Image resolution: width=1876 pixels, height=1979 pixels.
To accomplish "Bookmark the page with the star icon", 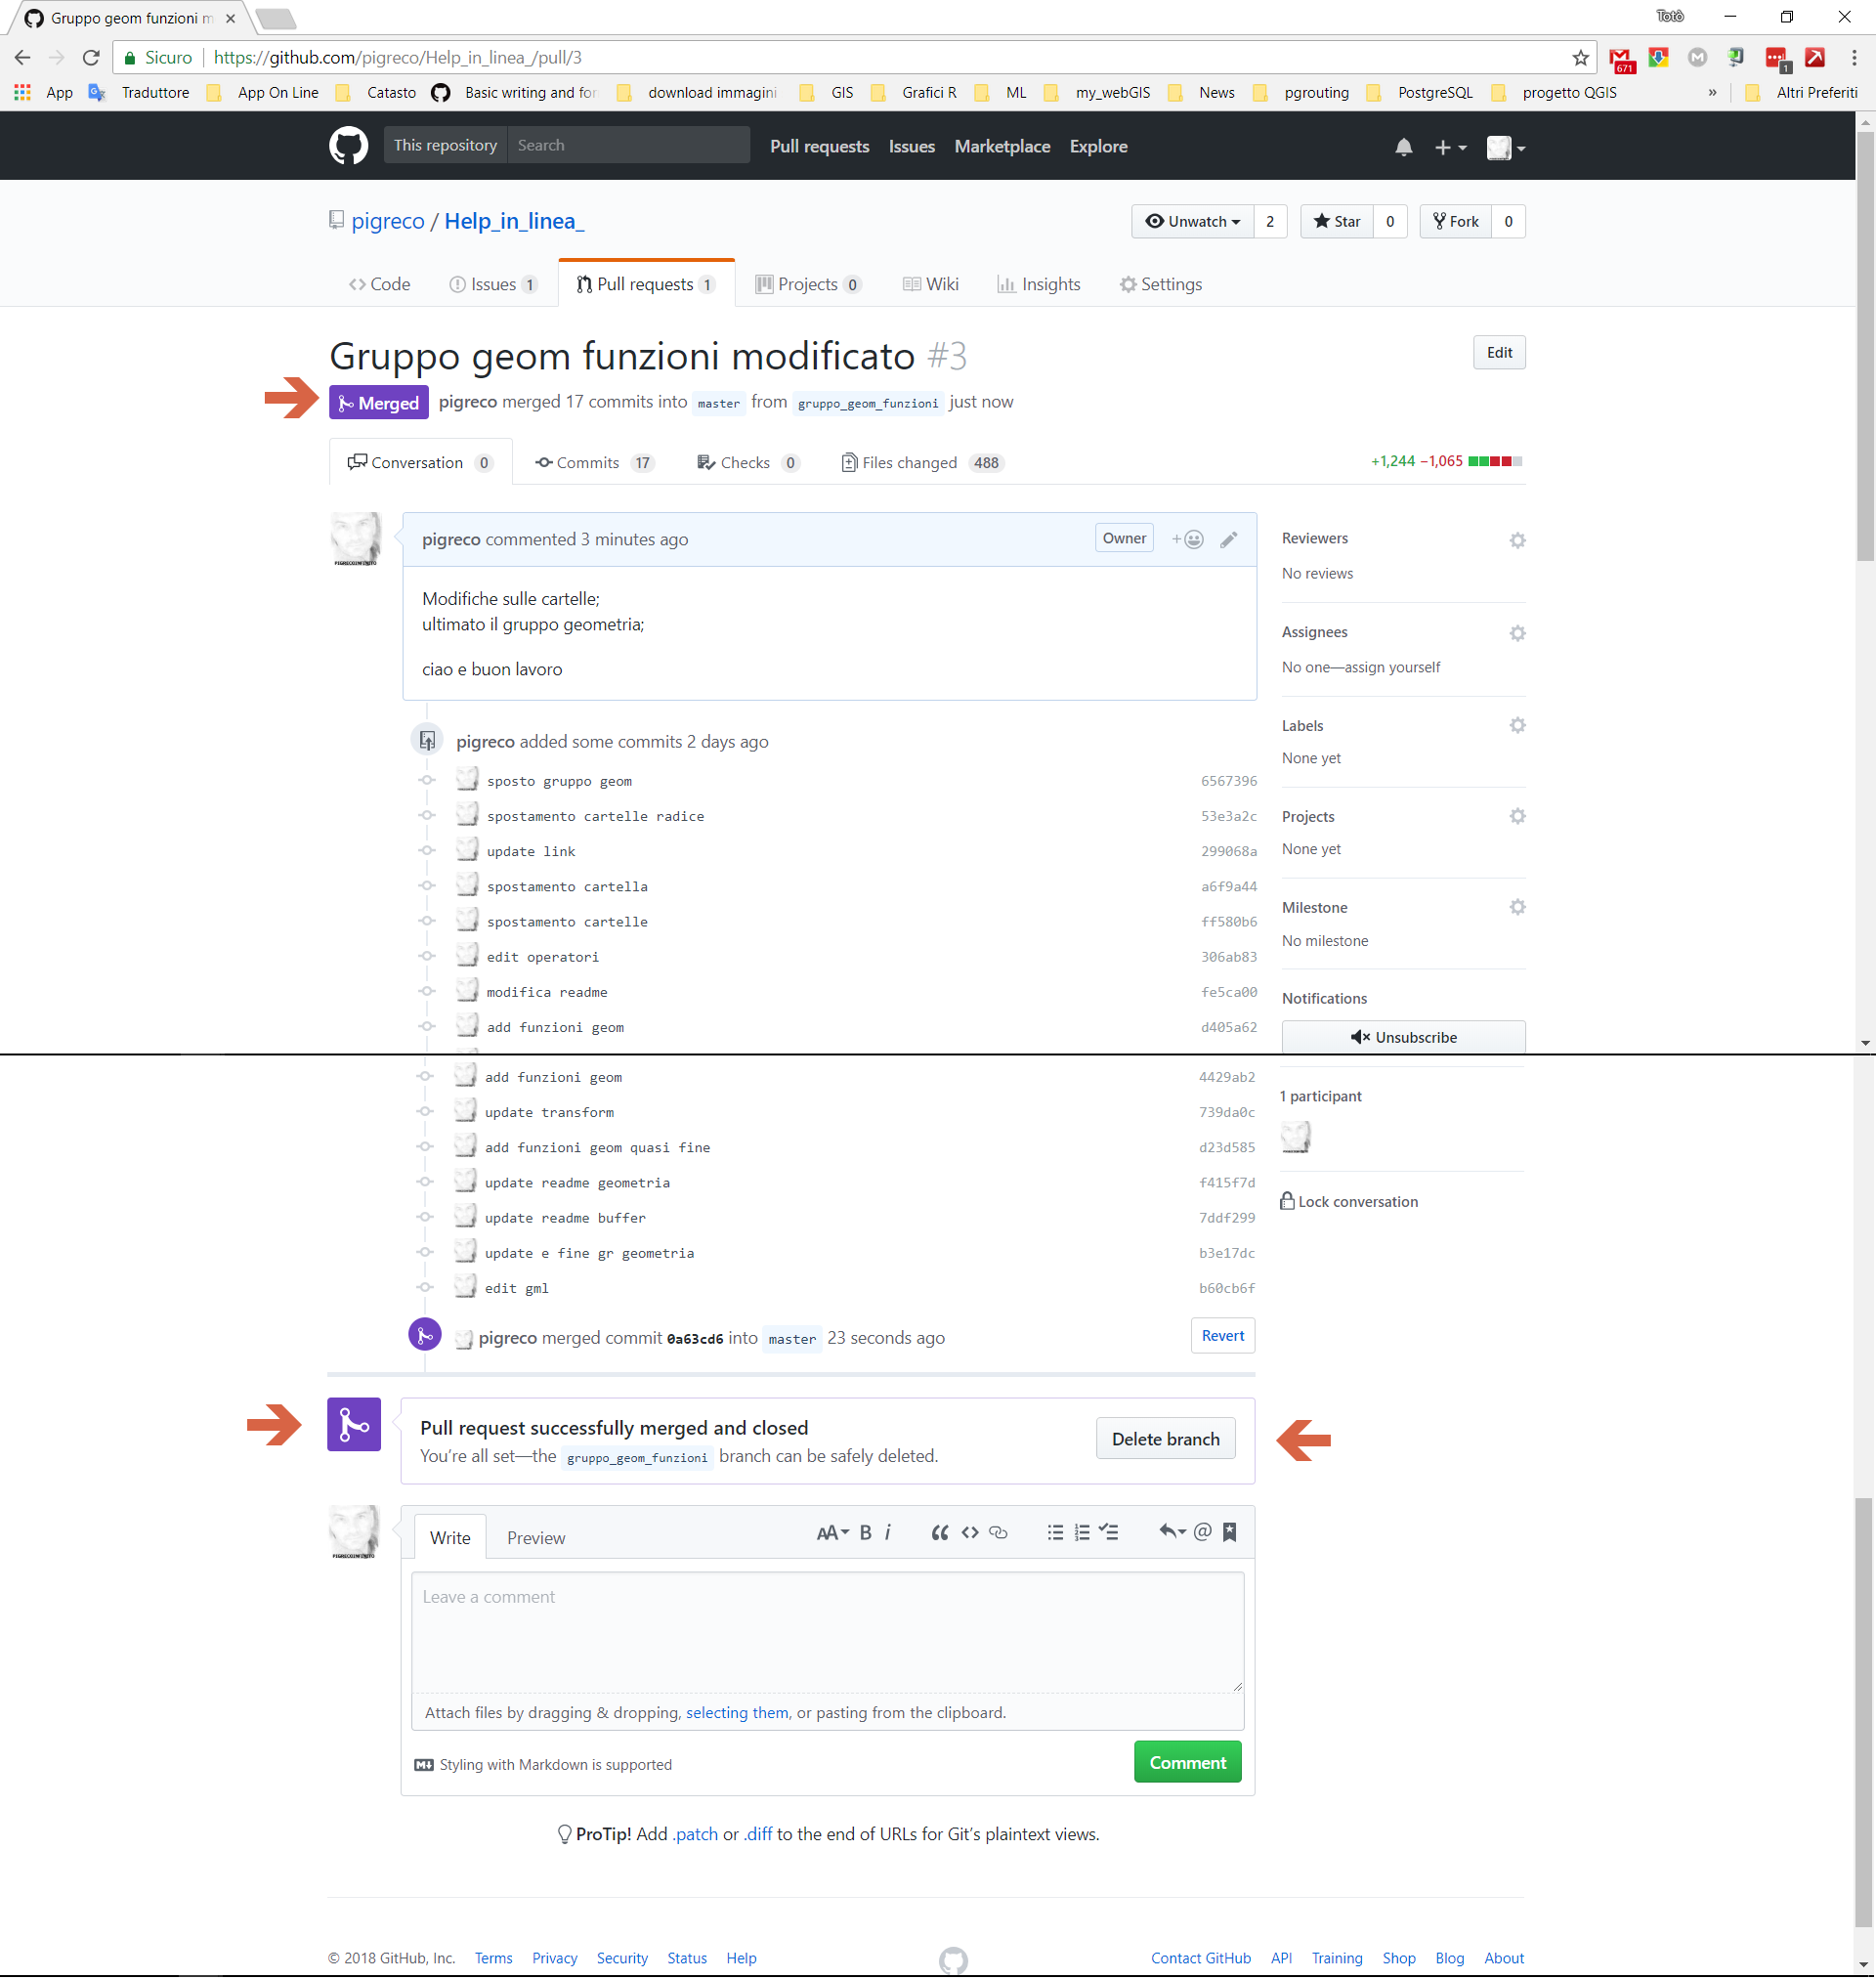I will click(x=1580, y=58).
